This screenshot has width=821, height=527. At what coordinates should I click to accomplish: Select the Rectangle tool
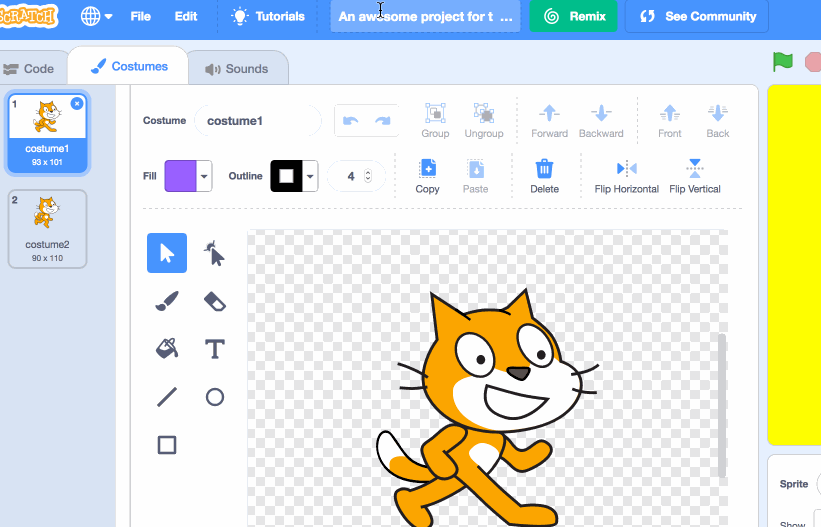(167, 445)
